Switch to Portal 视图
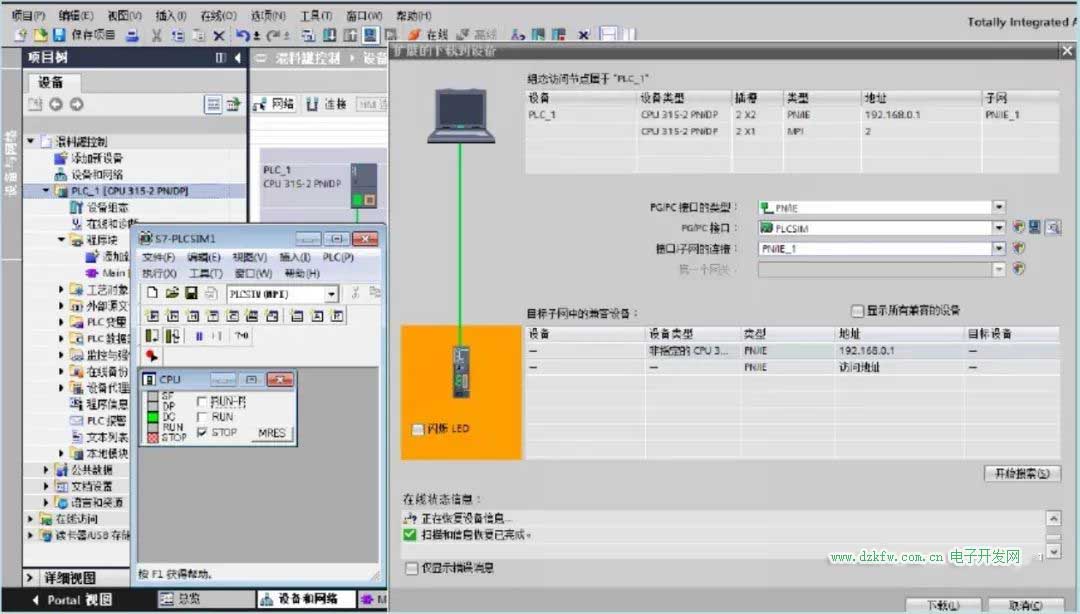The image size is (1080, 614). (x=72, y=600)
